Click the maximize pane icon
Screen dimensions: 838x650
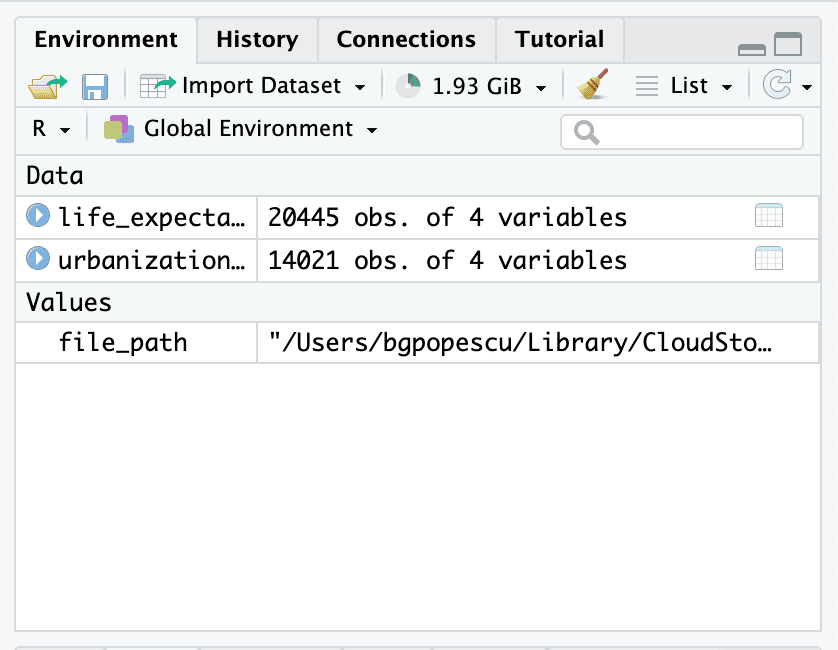coord(788,45)
